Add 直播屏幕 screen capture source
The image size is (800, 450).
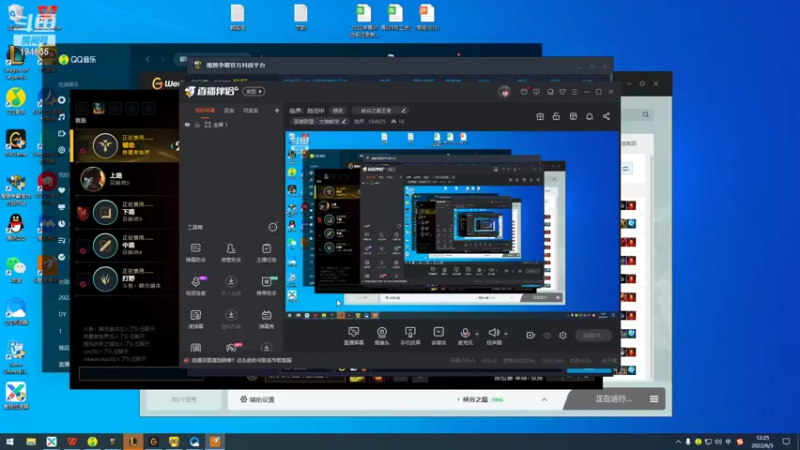click(x=354, y=336)
